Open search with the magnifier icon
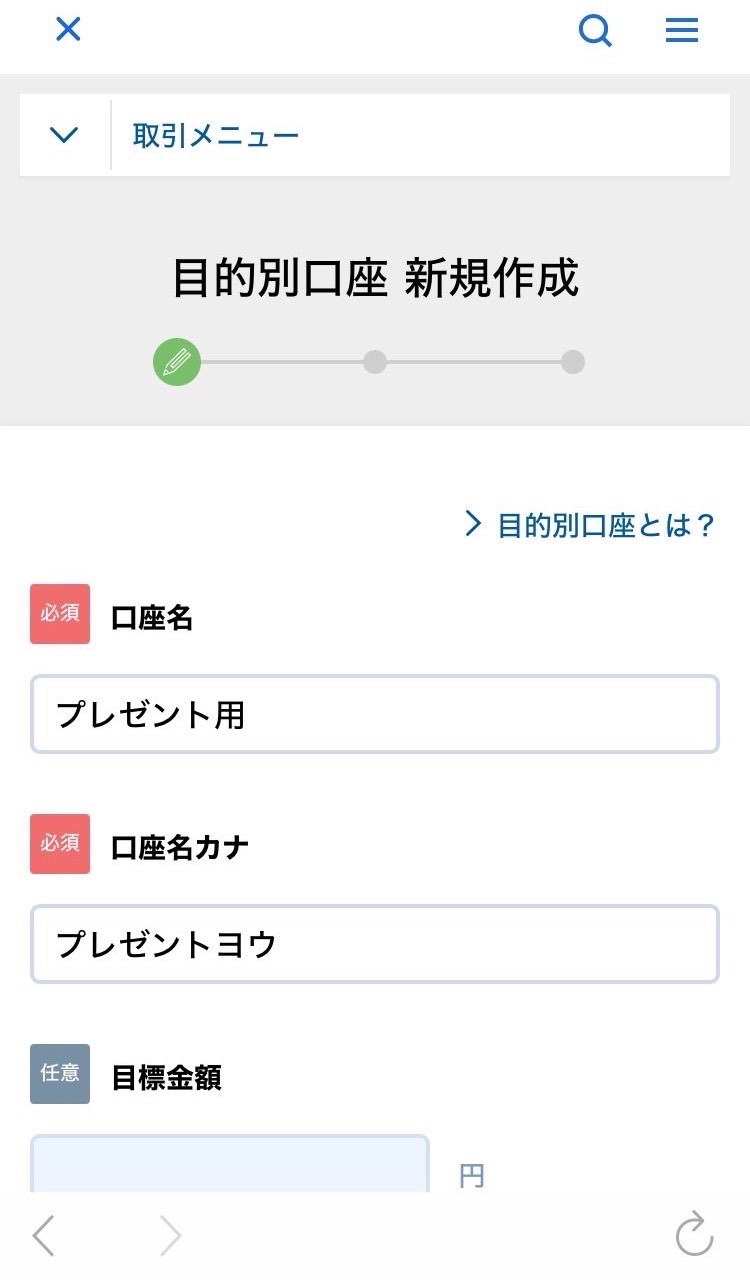750x1280 pixels. point(595,32)
